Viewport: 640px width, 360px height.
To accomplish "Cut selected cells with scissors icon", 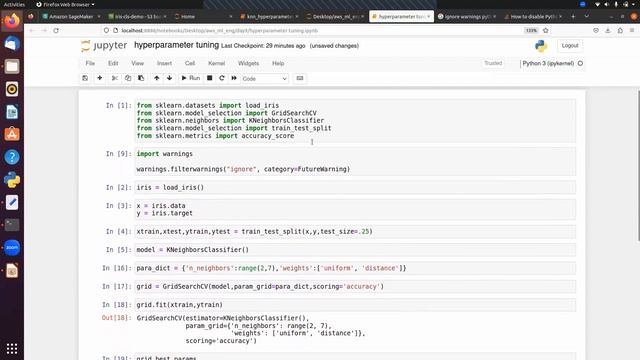I will [115, 78].
